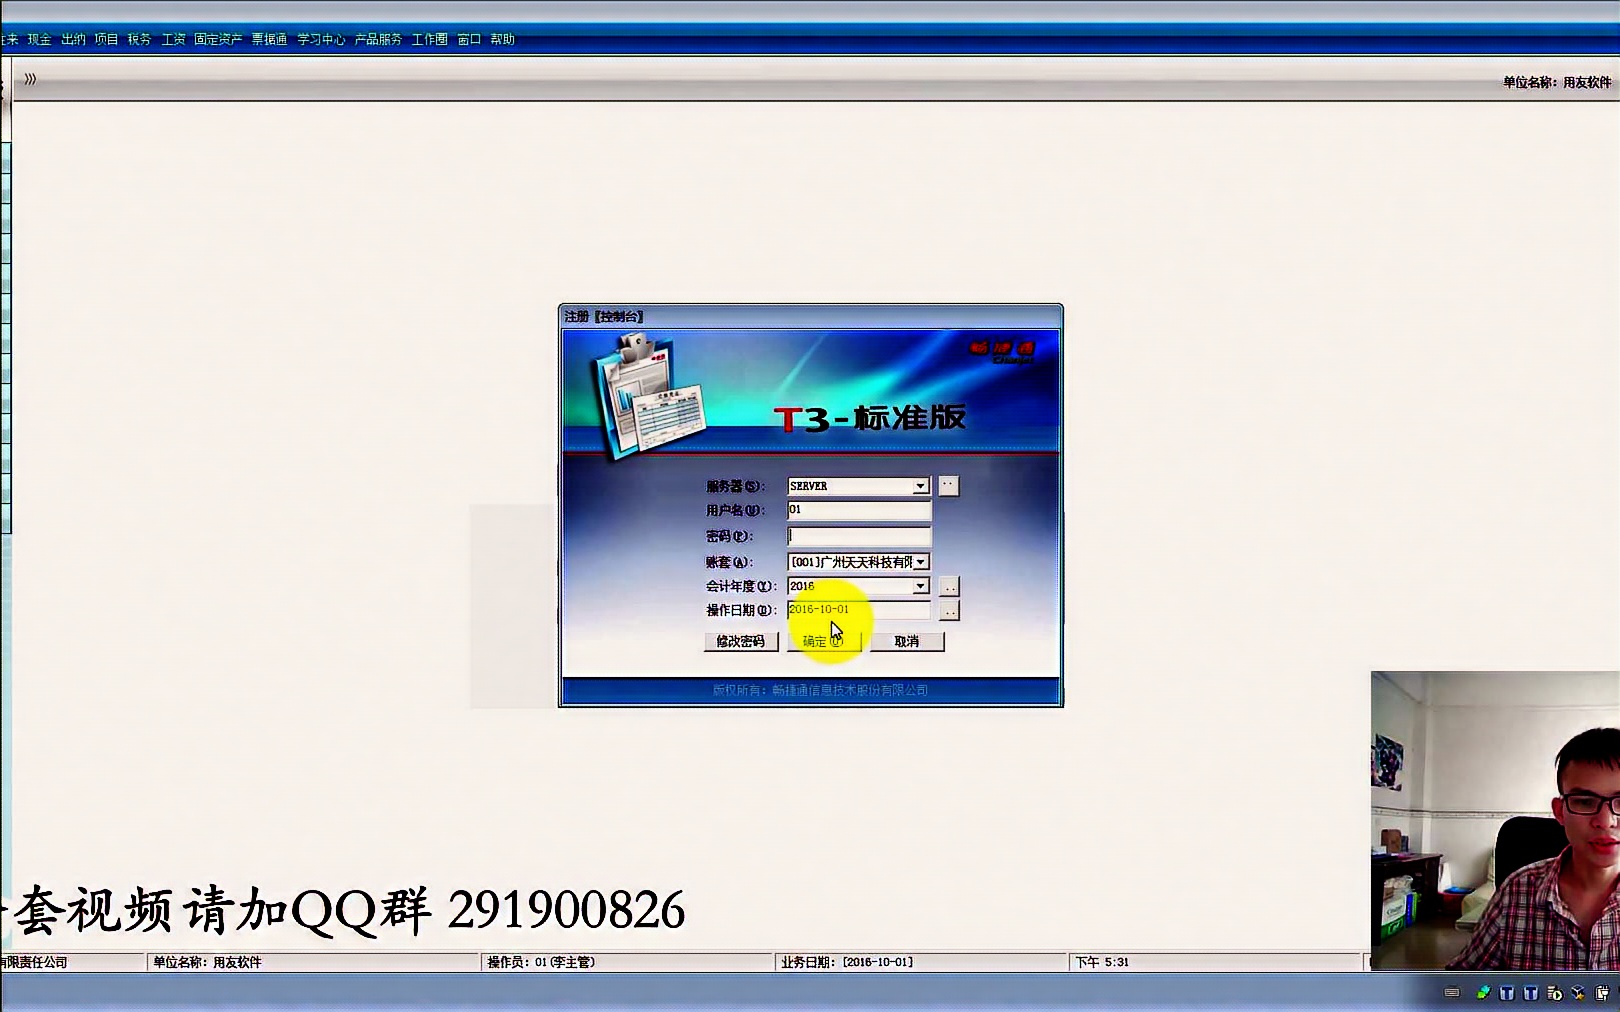Click the green-blue network tray icon
Viewport: 1620px width, 1012px height.
coord(1483,992)
